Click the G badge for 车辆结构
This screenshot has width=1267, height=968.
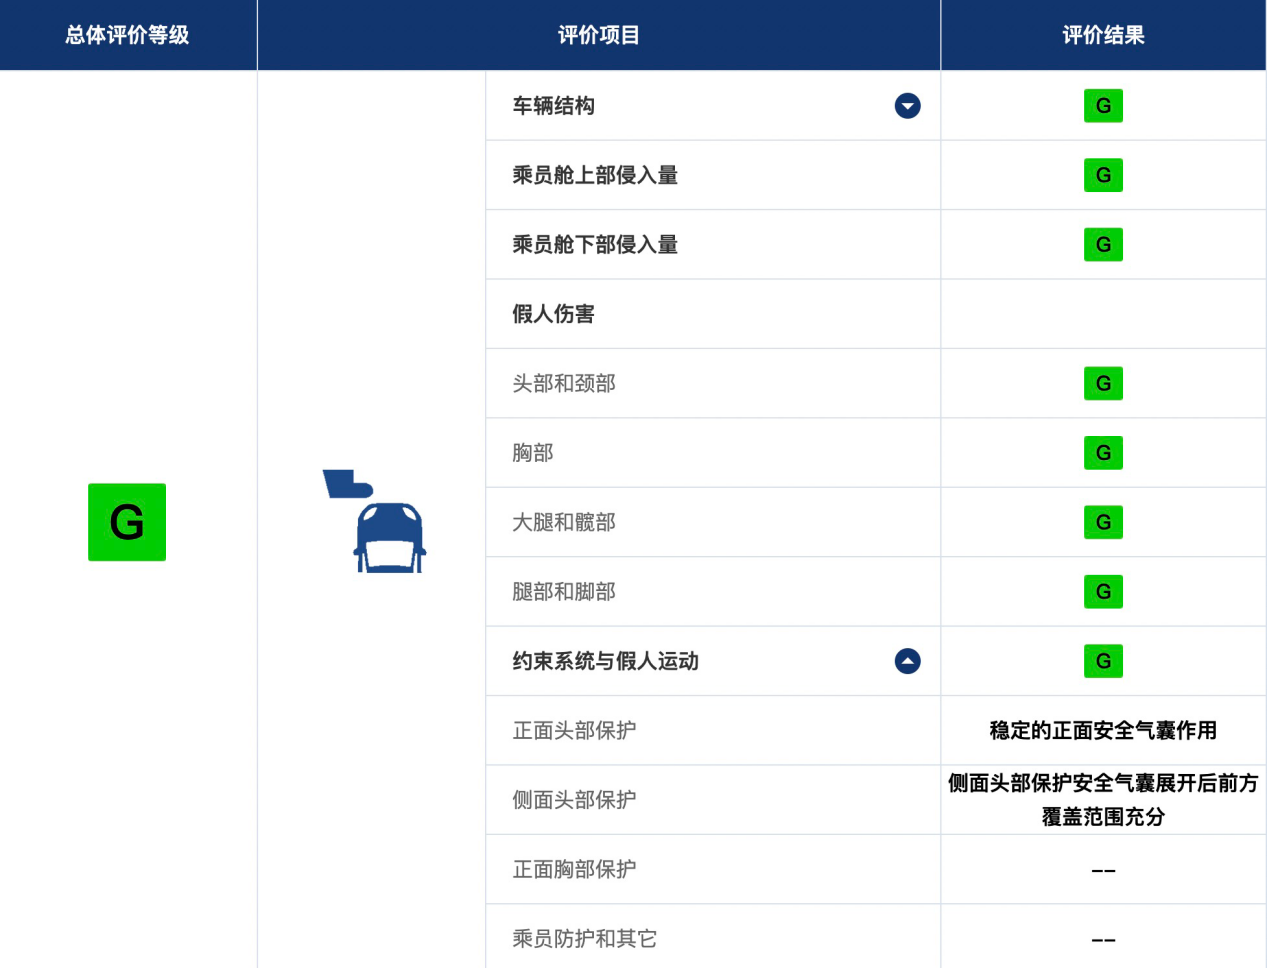pyautogui.click(x=1103, y=106)
